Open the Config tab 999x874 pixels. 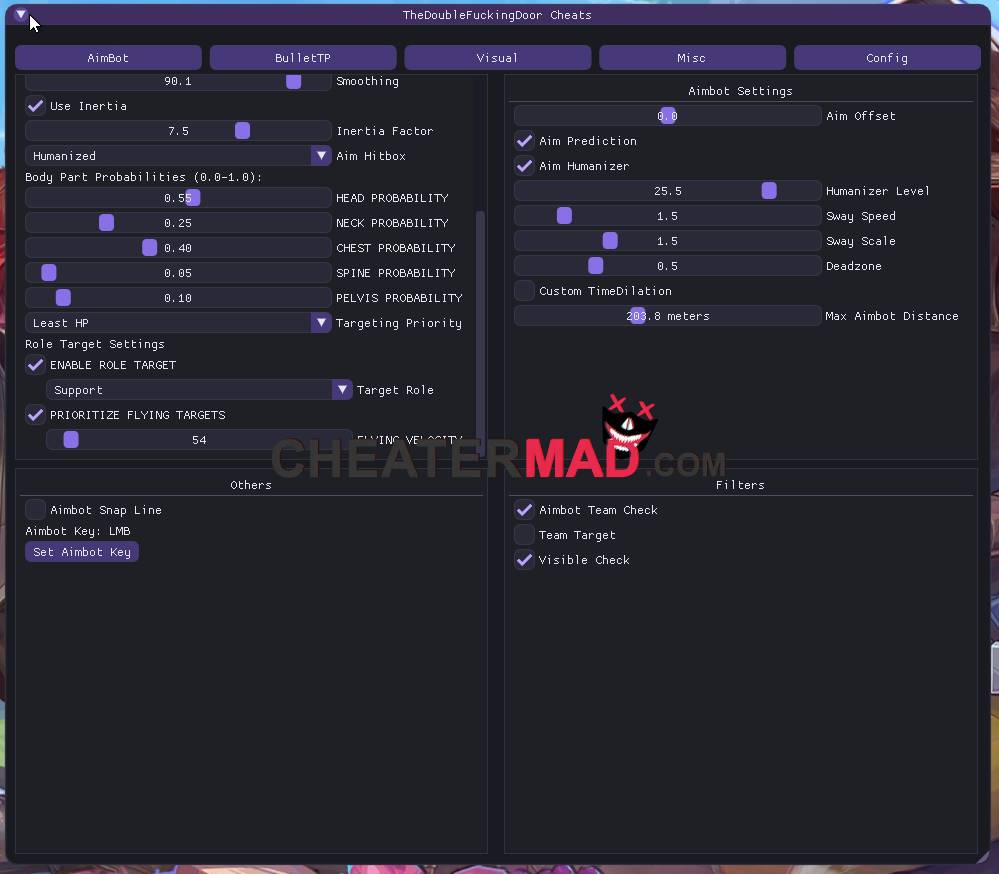pos(887,58)
